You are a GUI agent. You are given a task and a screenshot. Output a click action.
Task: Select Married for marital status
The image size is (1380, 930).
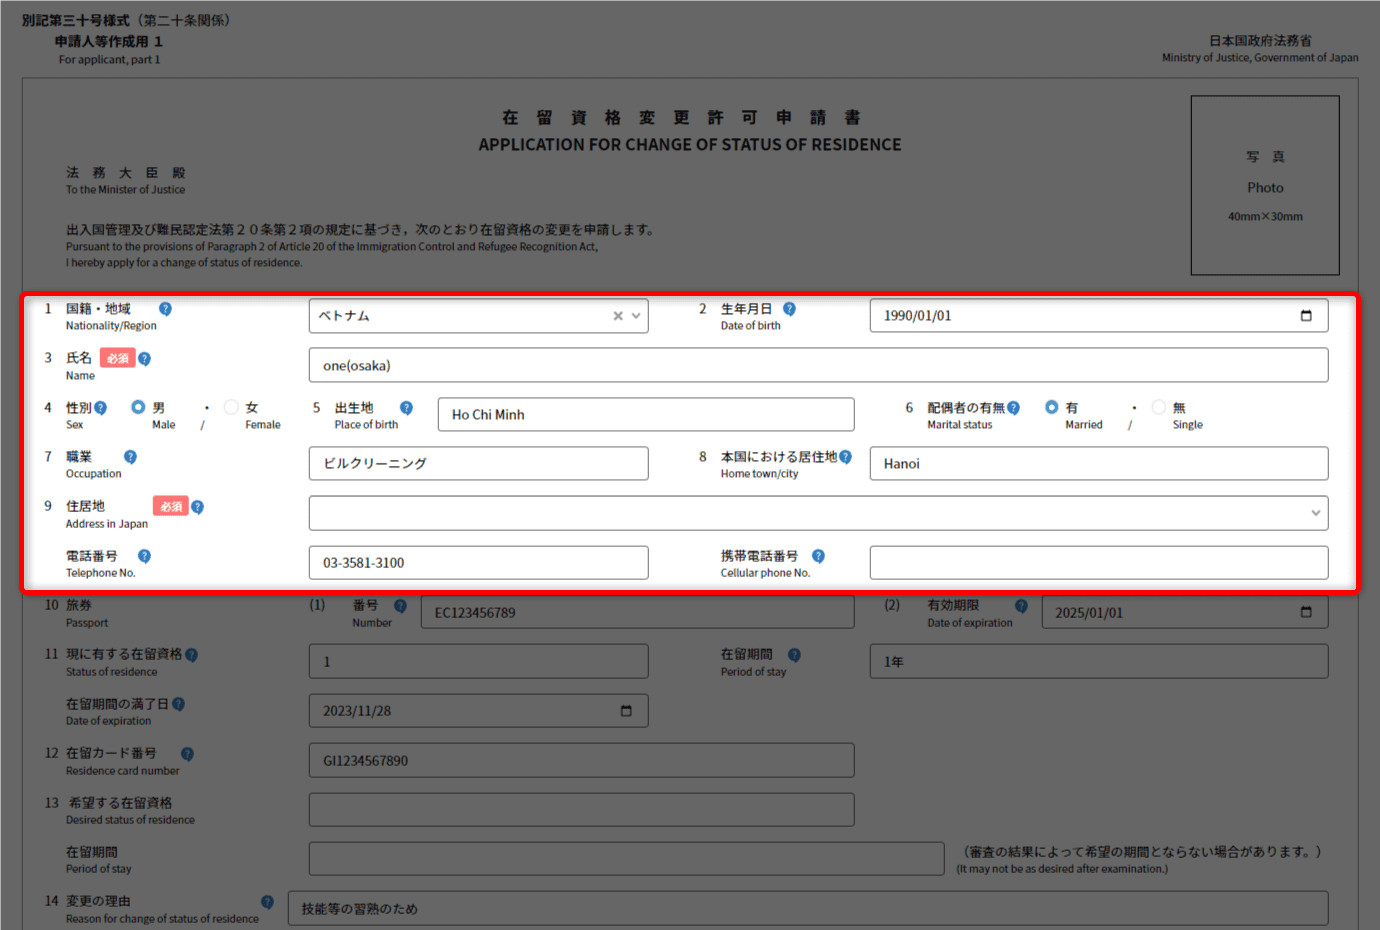(x=1051, y=407)
